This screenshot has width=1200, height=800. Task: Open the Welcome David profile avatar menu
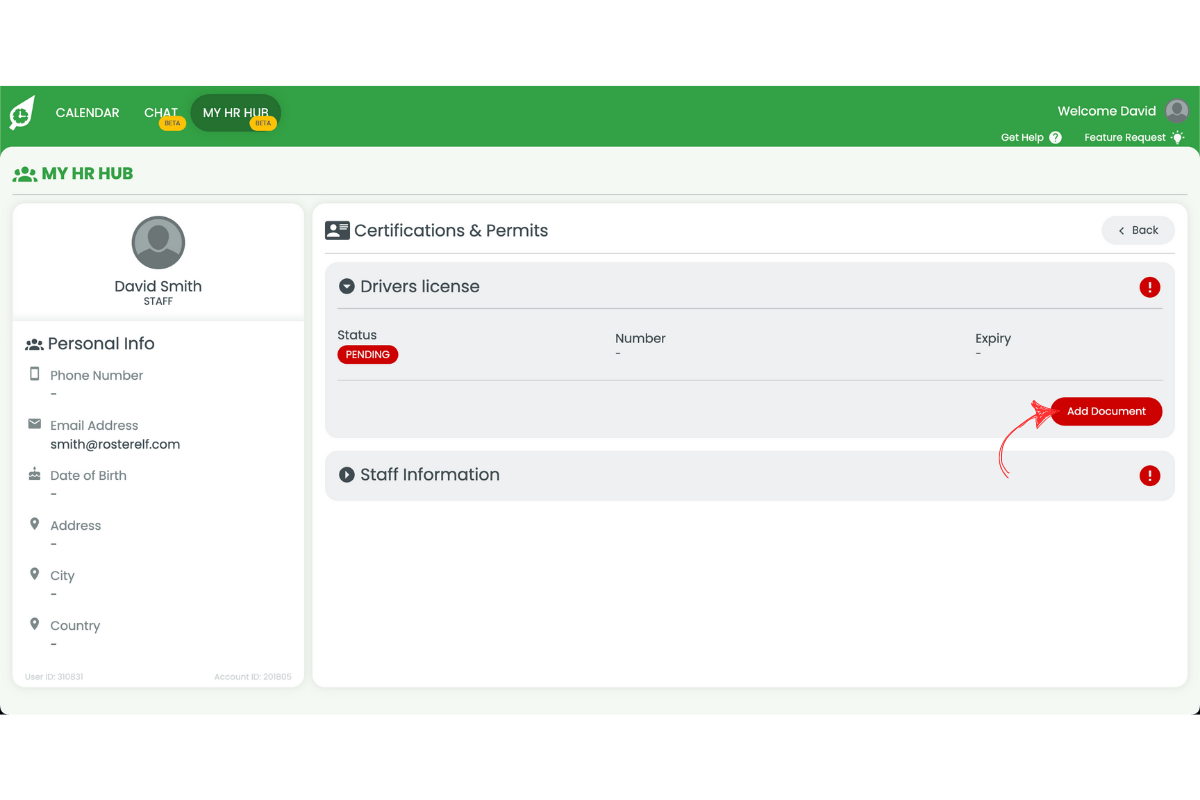(1175, 111)
